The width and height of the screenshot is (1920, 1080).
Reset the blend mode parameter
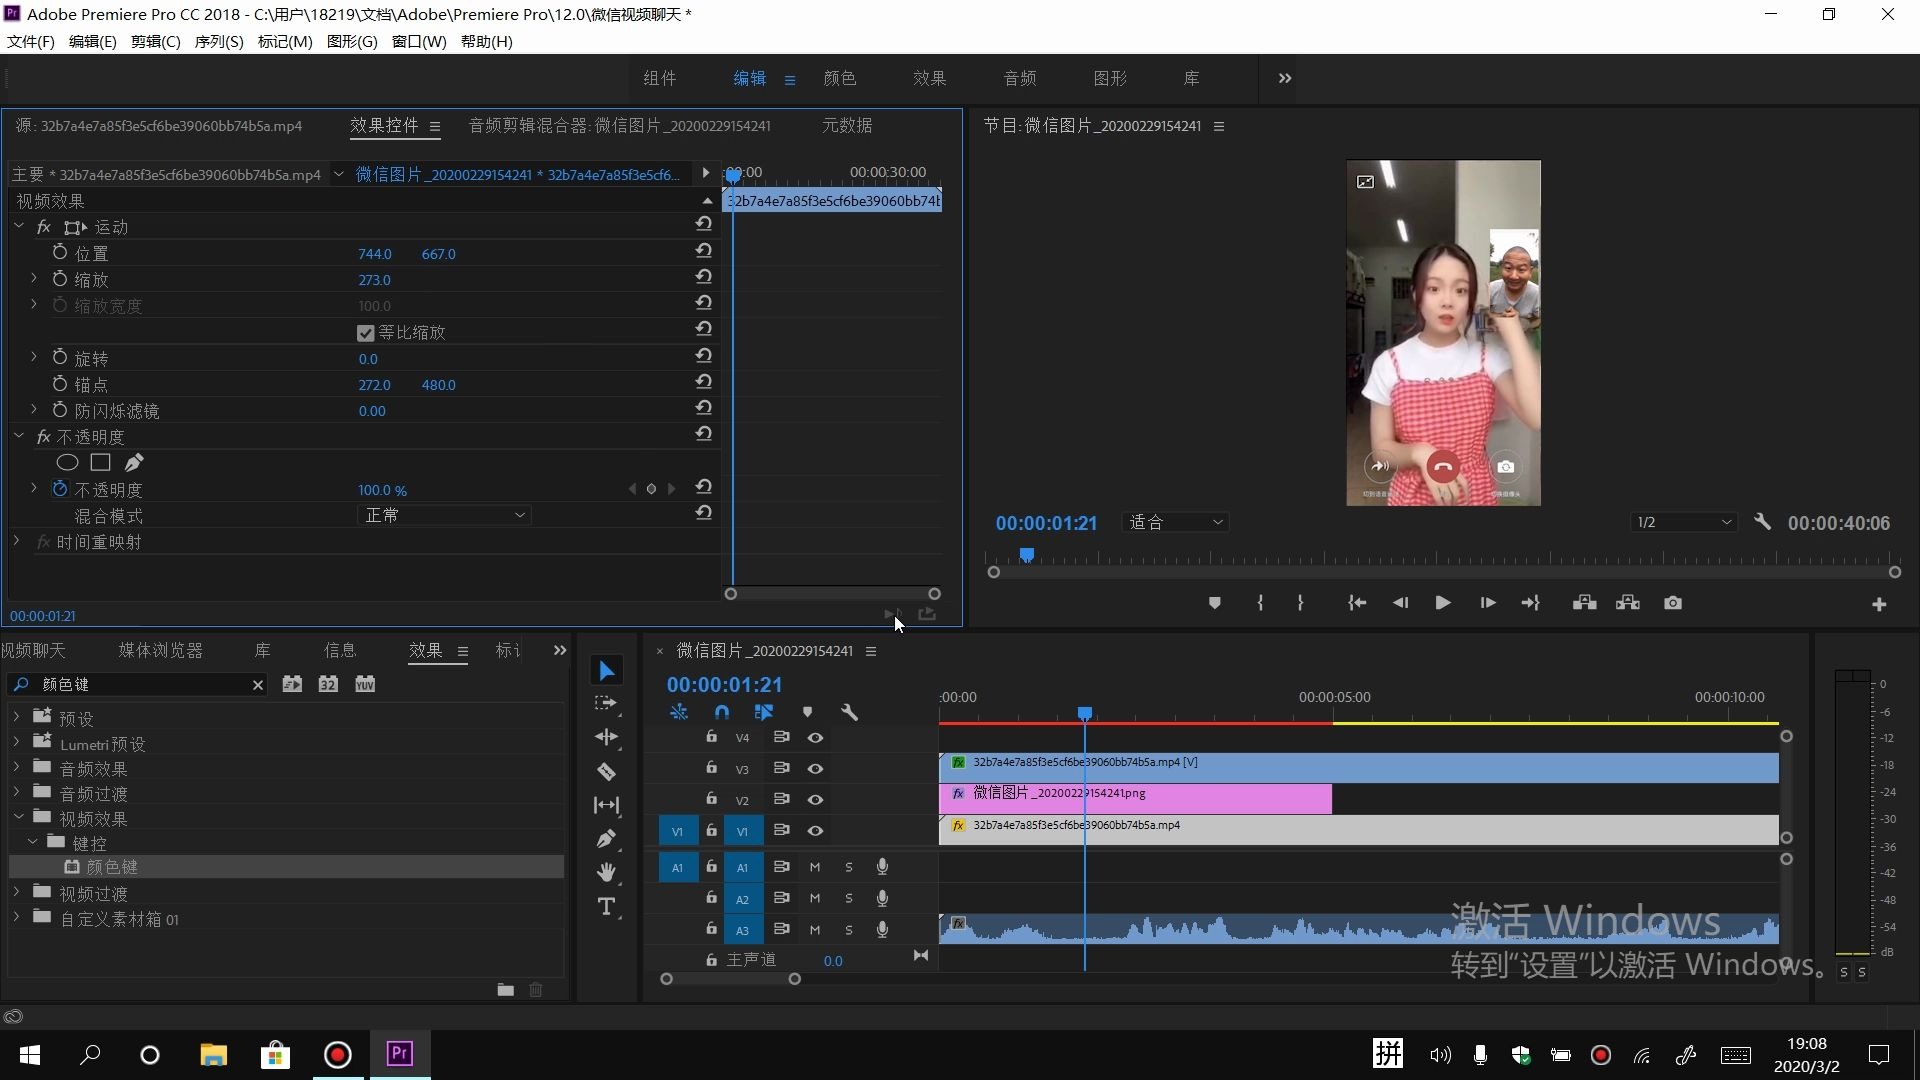704,512
